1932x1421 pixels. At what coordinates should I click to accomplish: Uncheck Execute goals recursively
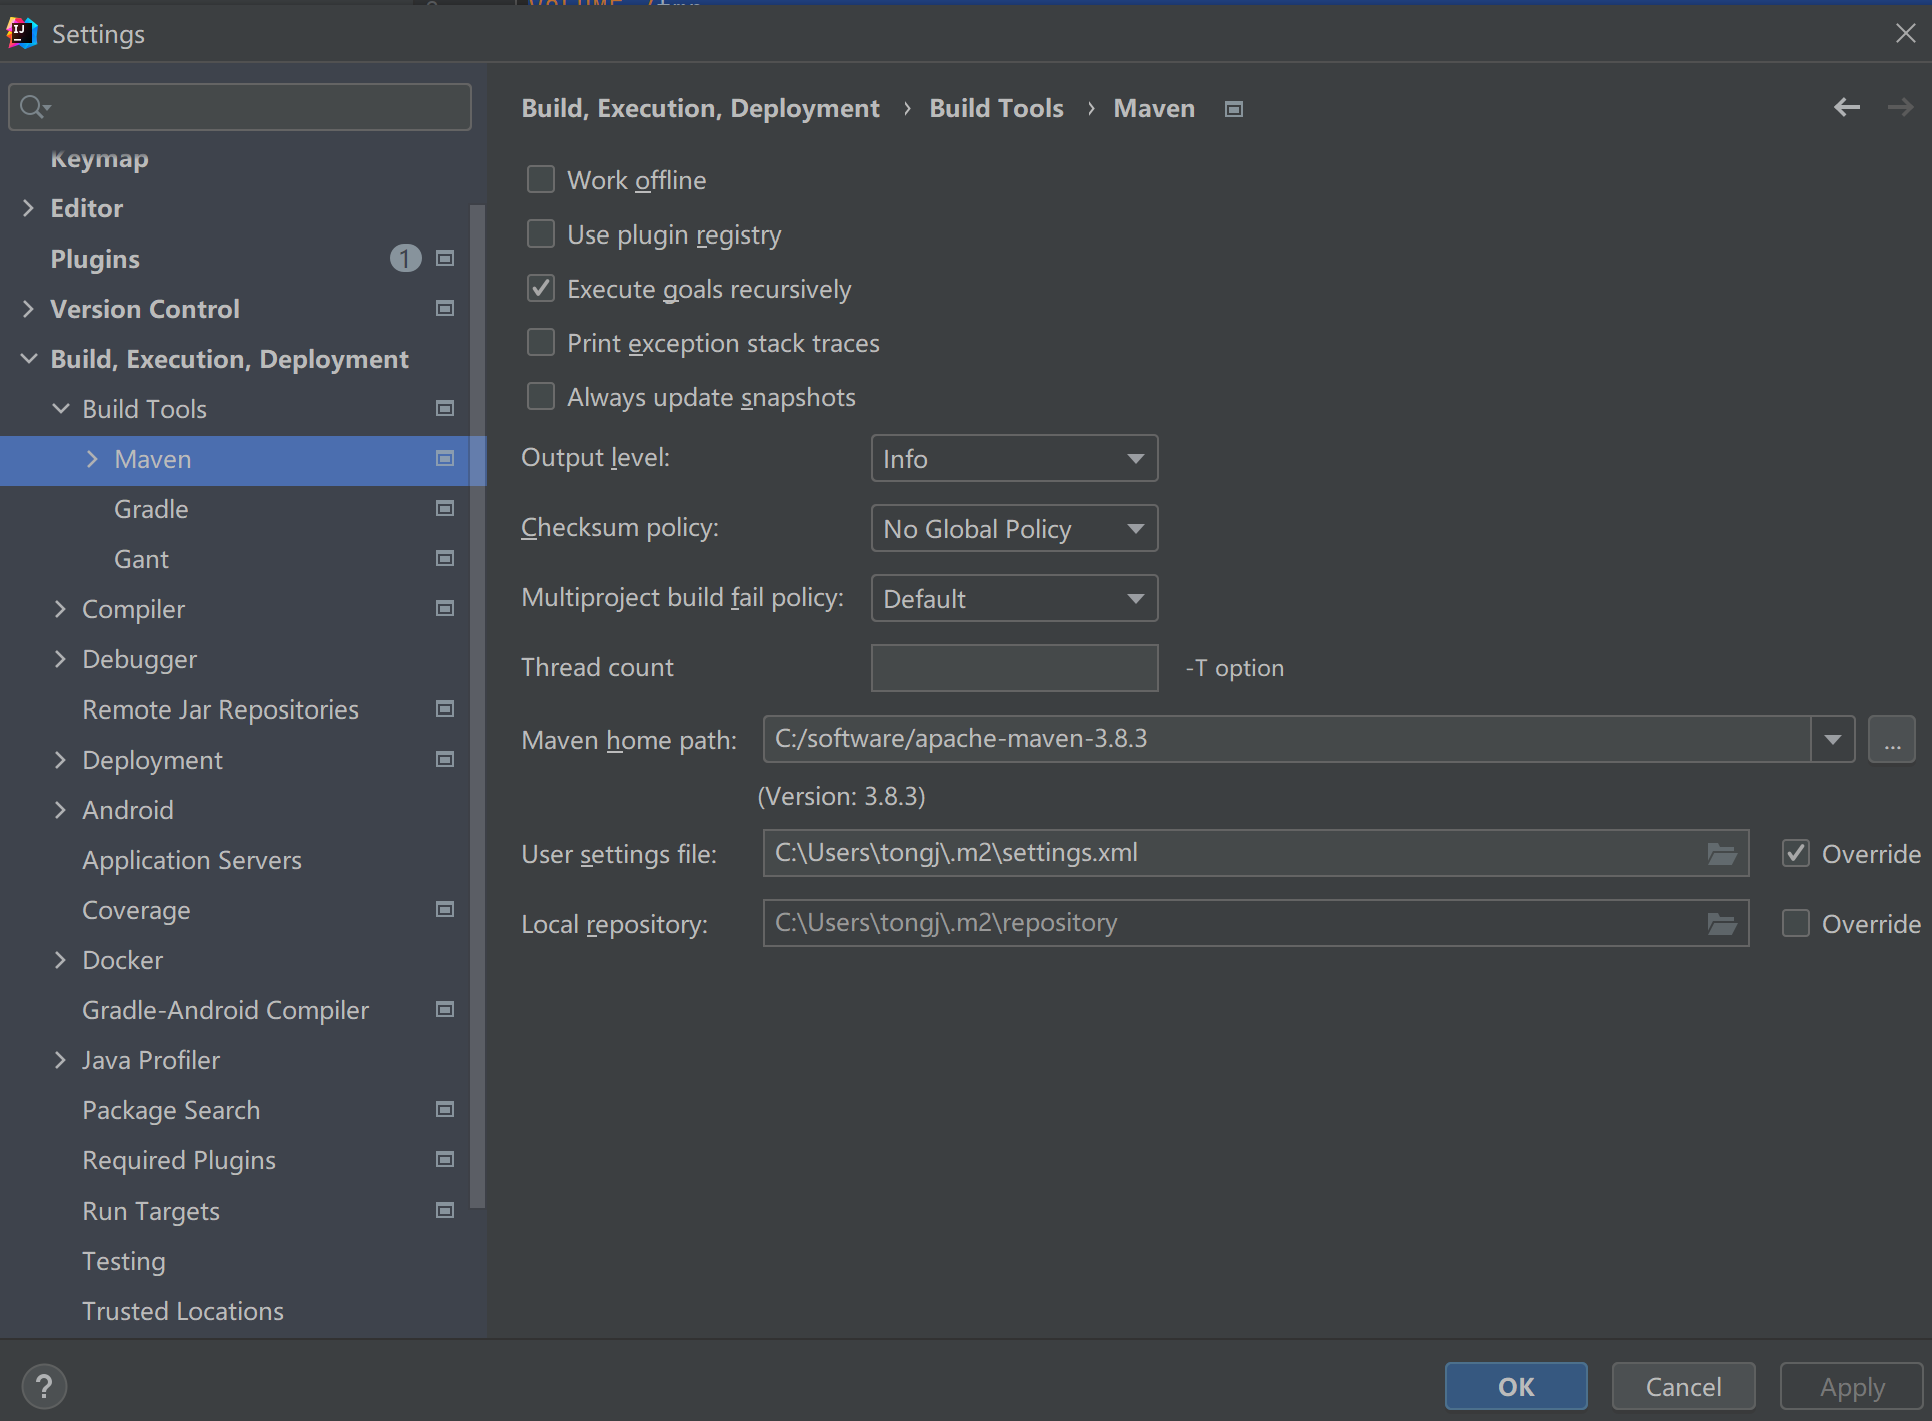tap(541, 289)
